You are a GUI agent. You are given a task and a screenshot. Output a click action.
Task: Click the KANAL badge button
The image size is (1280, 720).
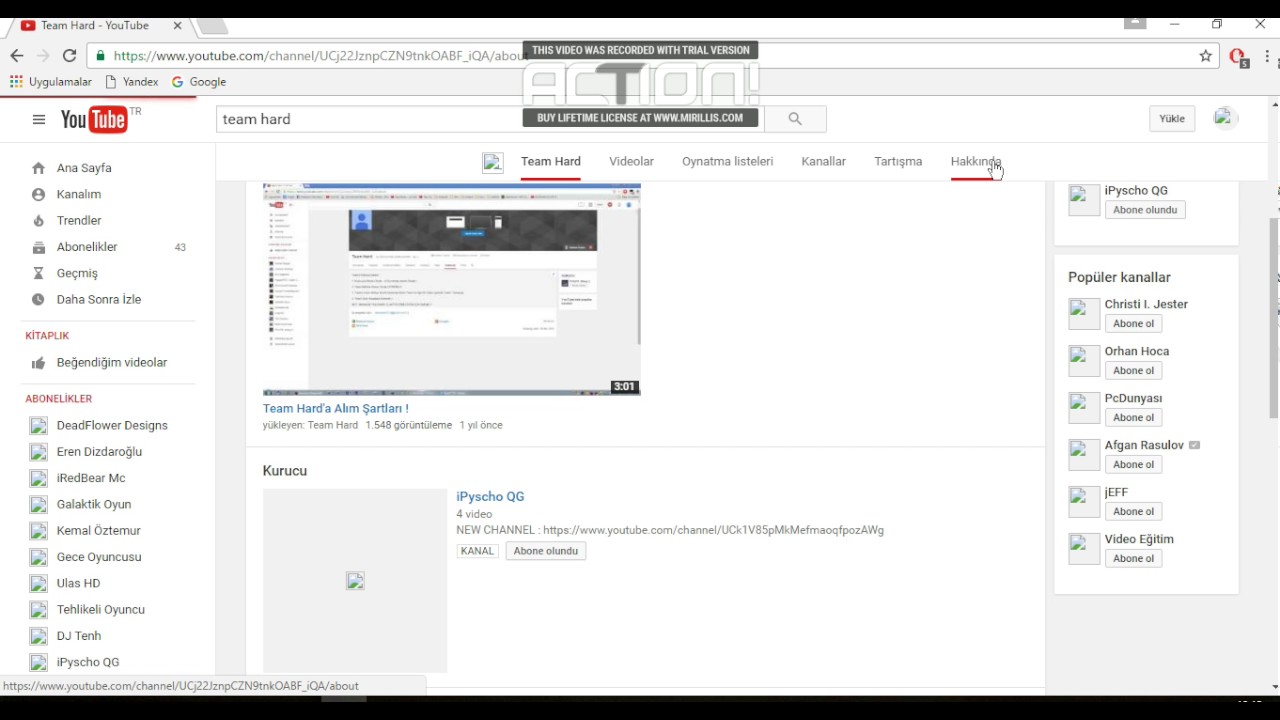477,551
